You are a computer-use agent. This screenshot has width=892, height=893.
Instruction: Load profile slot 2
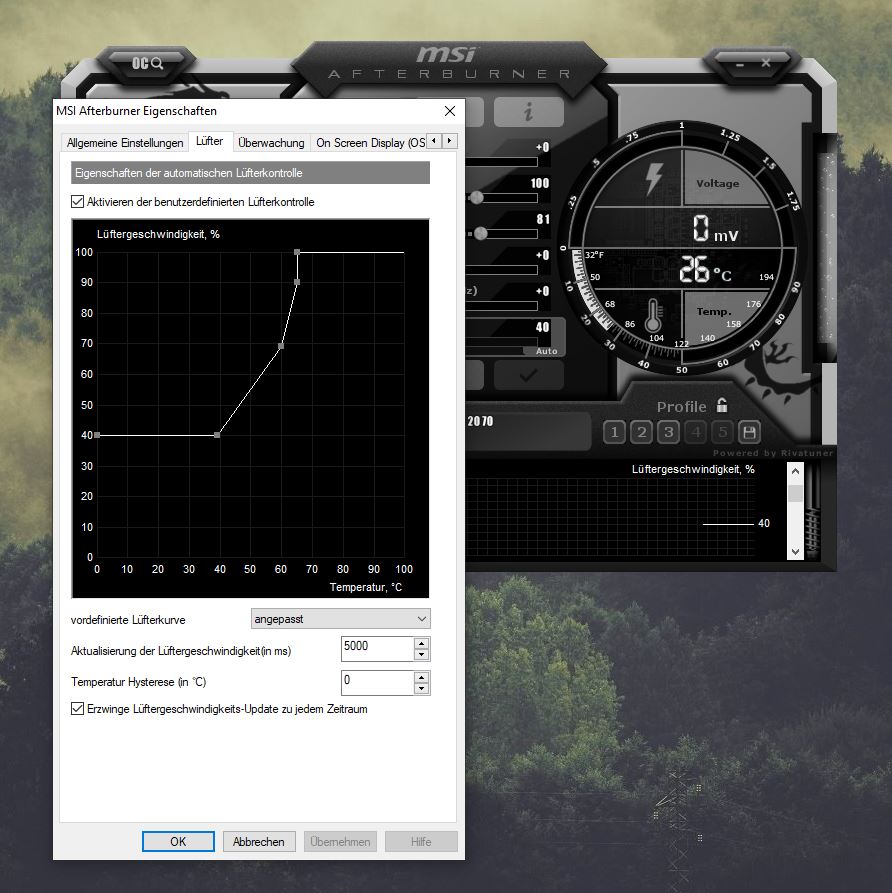coord(641,432)
